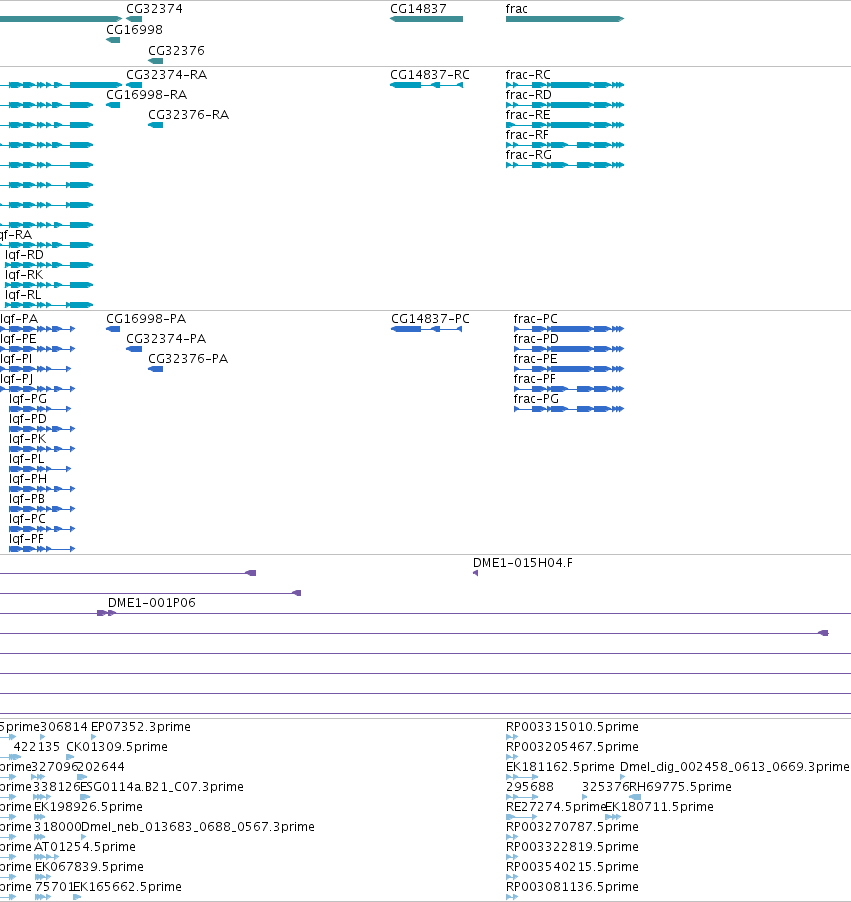Select protein lqf-PI
The height and width of the screenshot is (902, 851).
pos(16,359)
